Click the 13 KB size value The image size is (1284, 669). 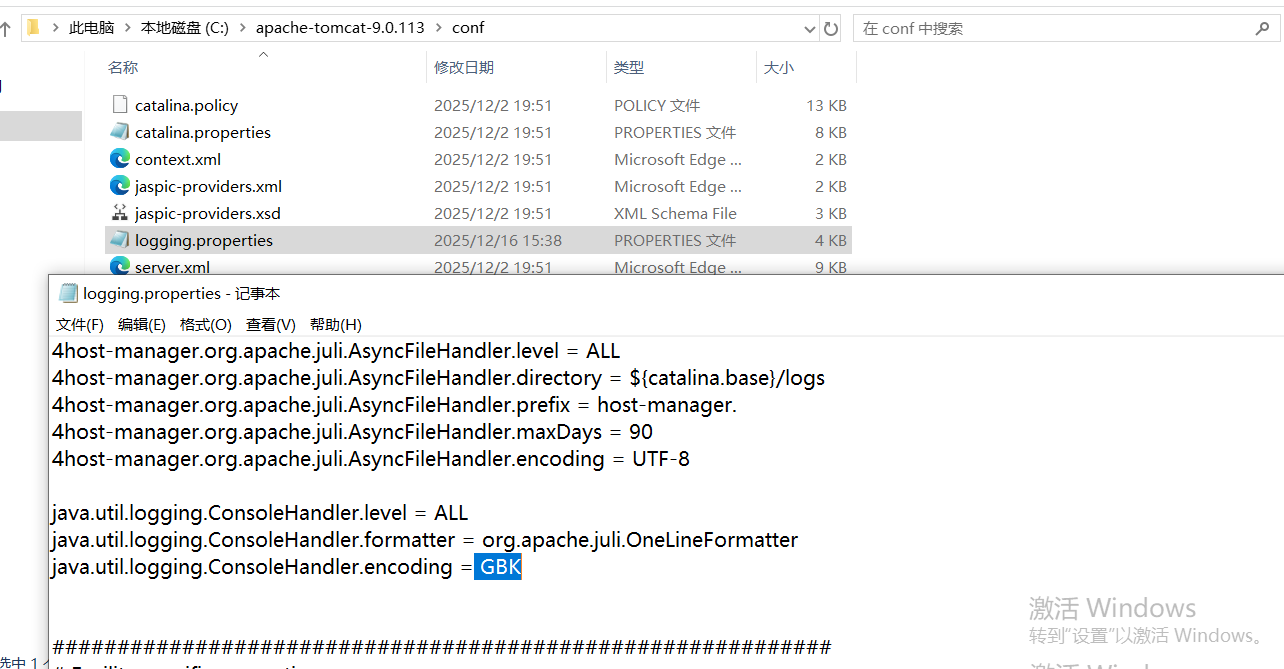(x=827, y=105)
